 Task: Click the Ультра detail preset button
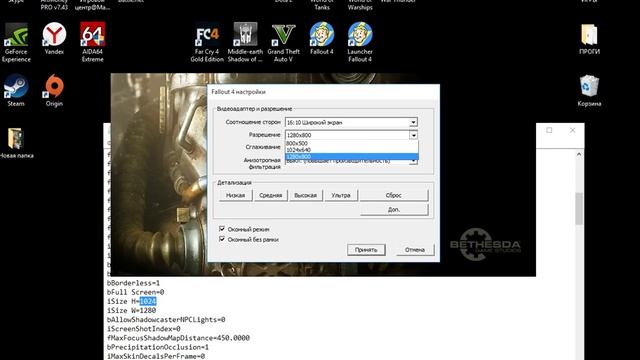(x=341, y=195)
